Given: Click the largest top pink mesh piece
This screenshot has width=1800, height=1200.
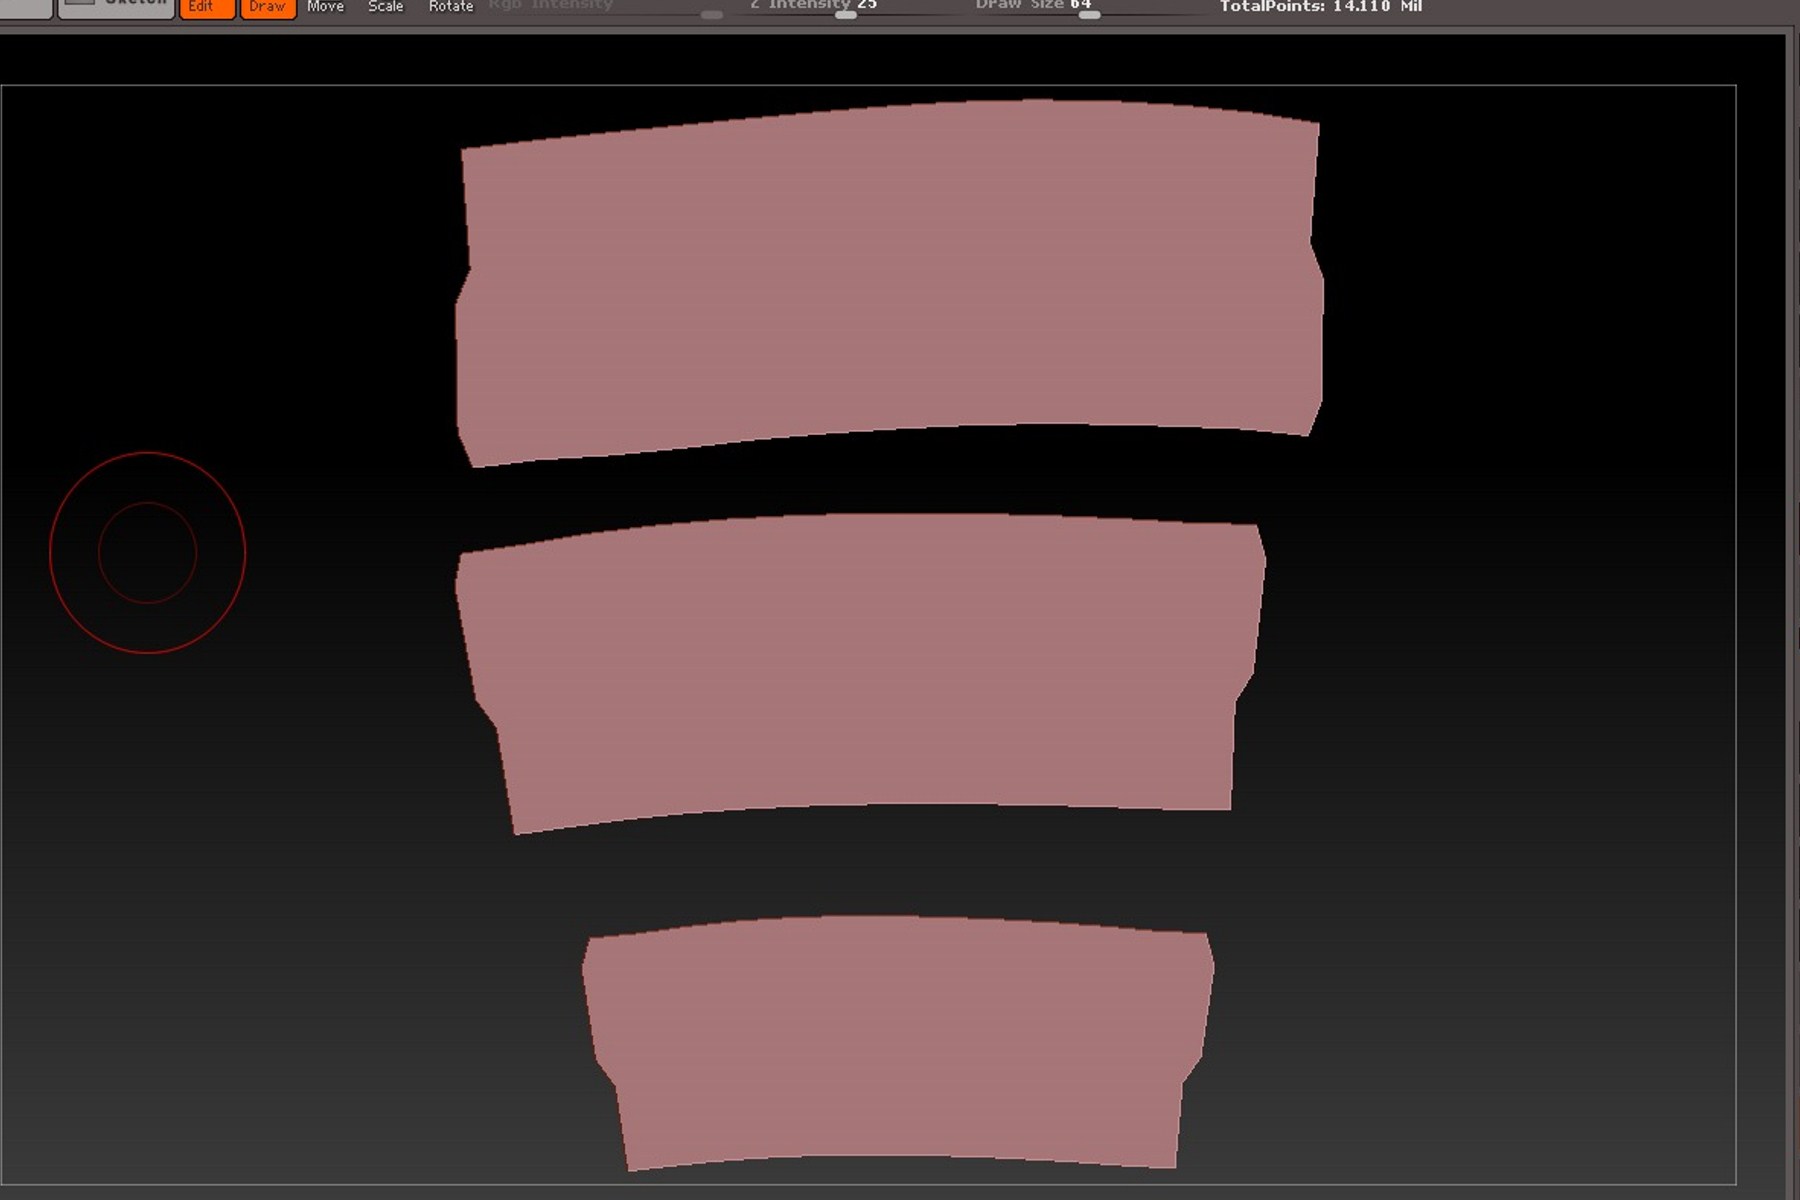Looking at the screenshot, I should pyautogui.click(x=889, y=282).
